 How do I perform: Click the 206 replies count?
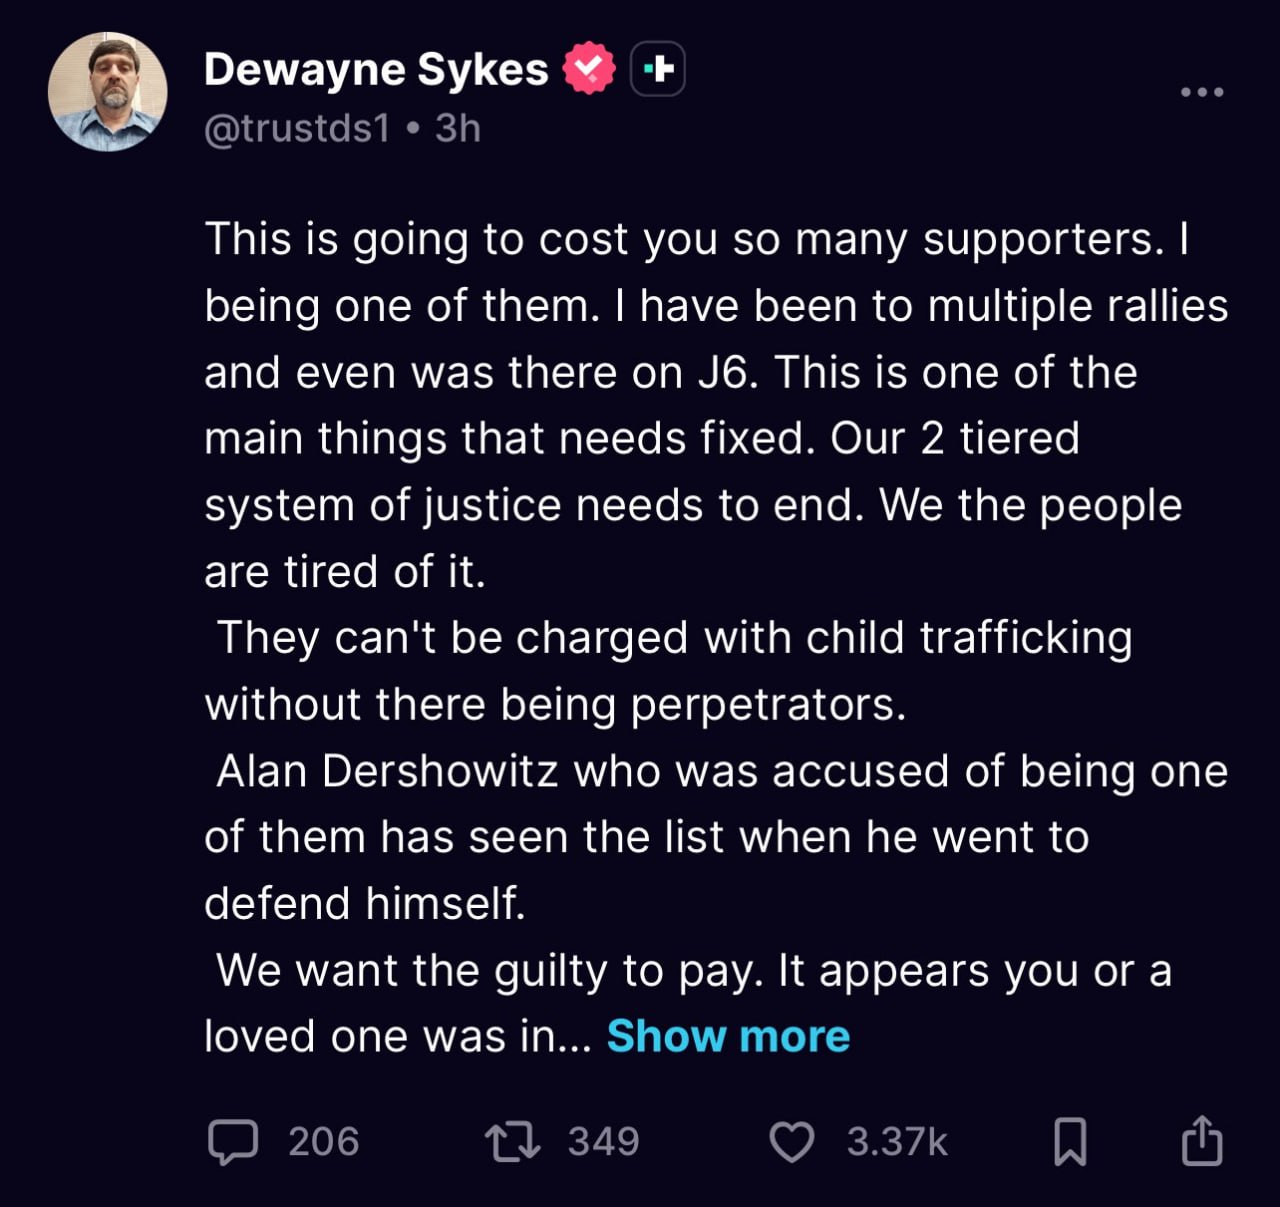tap(323, 1142)
